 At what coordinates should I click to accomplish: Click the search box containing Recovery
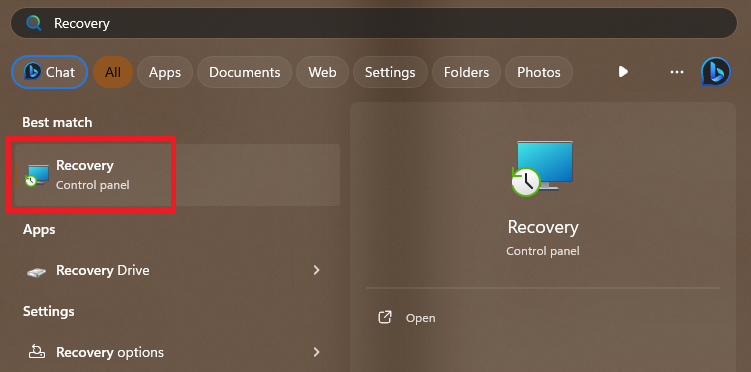(374, 23)
